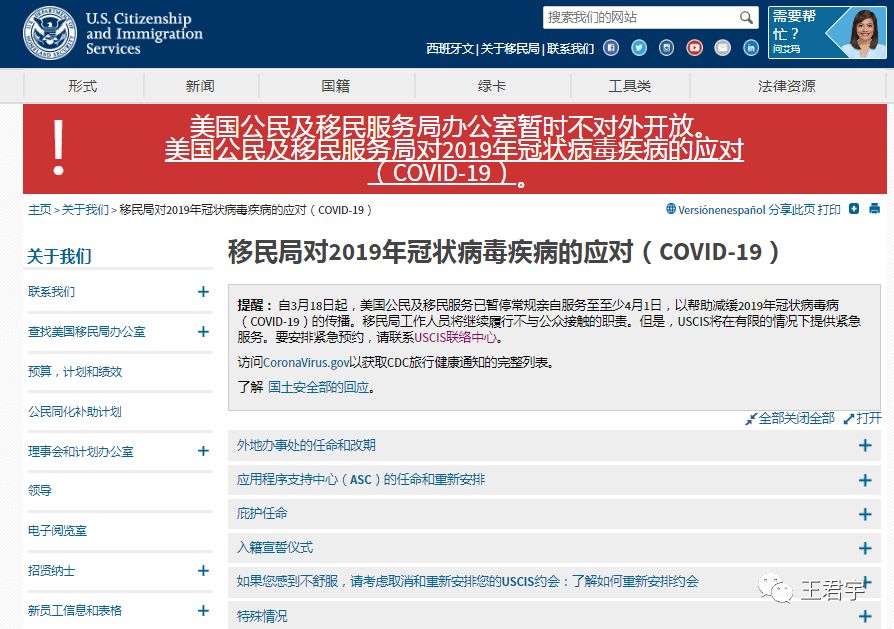894x629 pixels.
Task: Open the LinkedIn social icon
Action: pos(751,48)
